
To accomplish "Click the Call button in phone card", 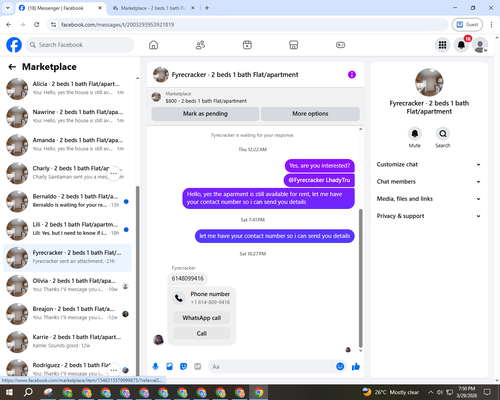I will point(202,333).
